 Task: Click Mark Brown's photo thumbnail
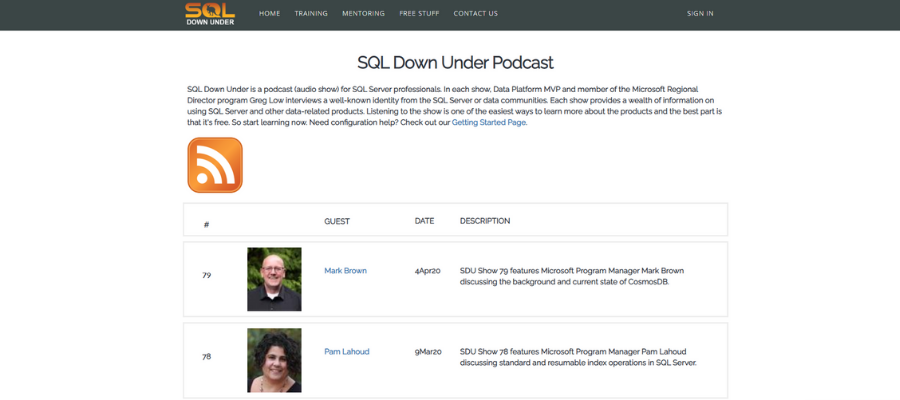pos(274,279)
